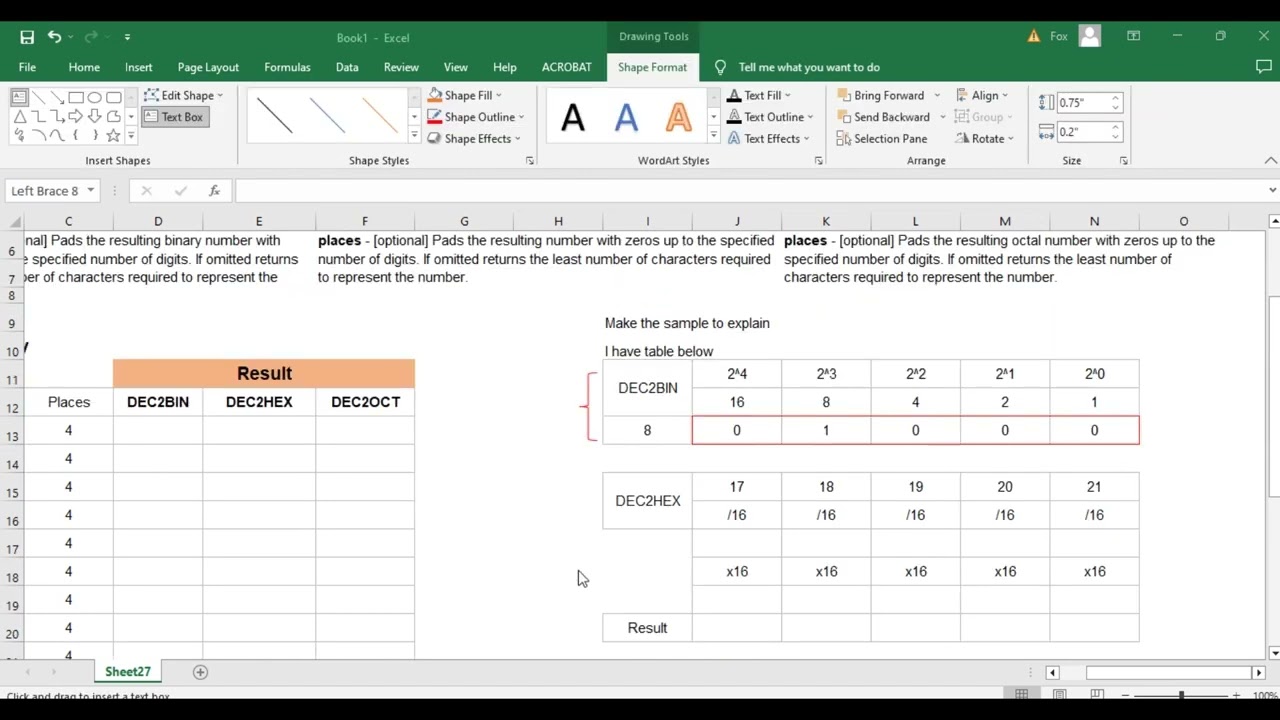The image size is (1280, 720).
Task: Open the Shape Effects dropdown
Action: point(474,139)
